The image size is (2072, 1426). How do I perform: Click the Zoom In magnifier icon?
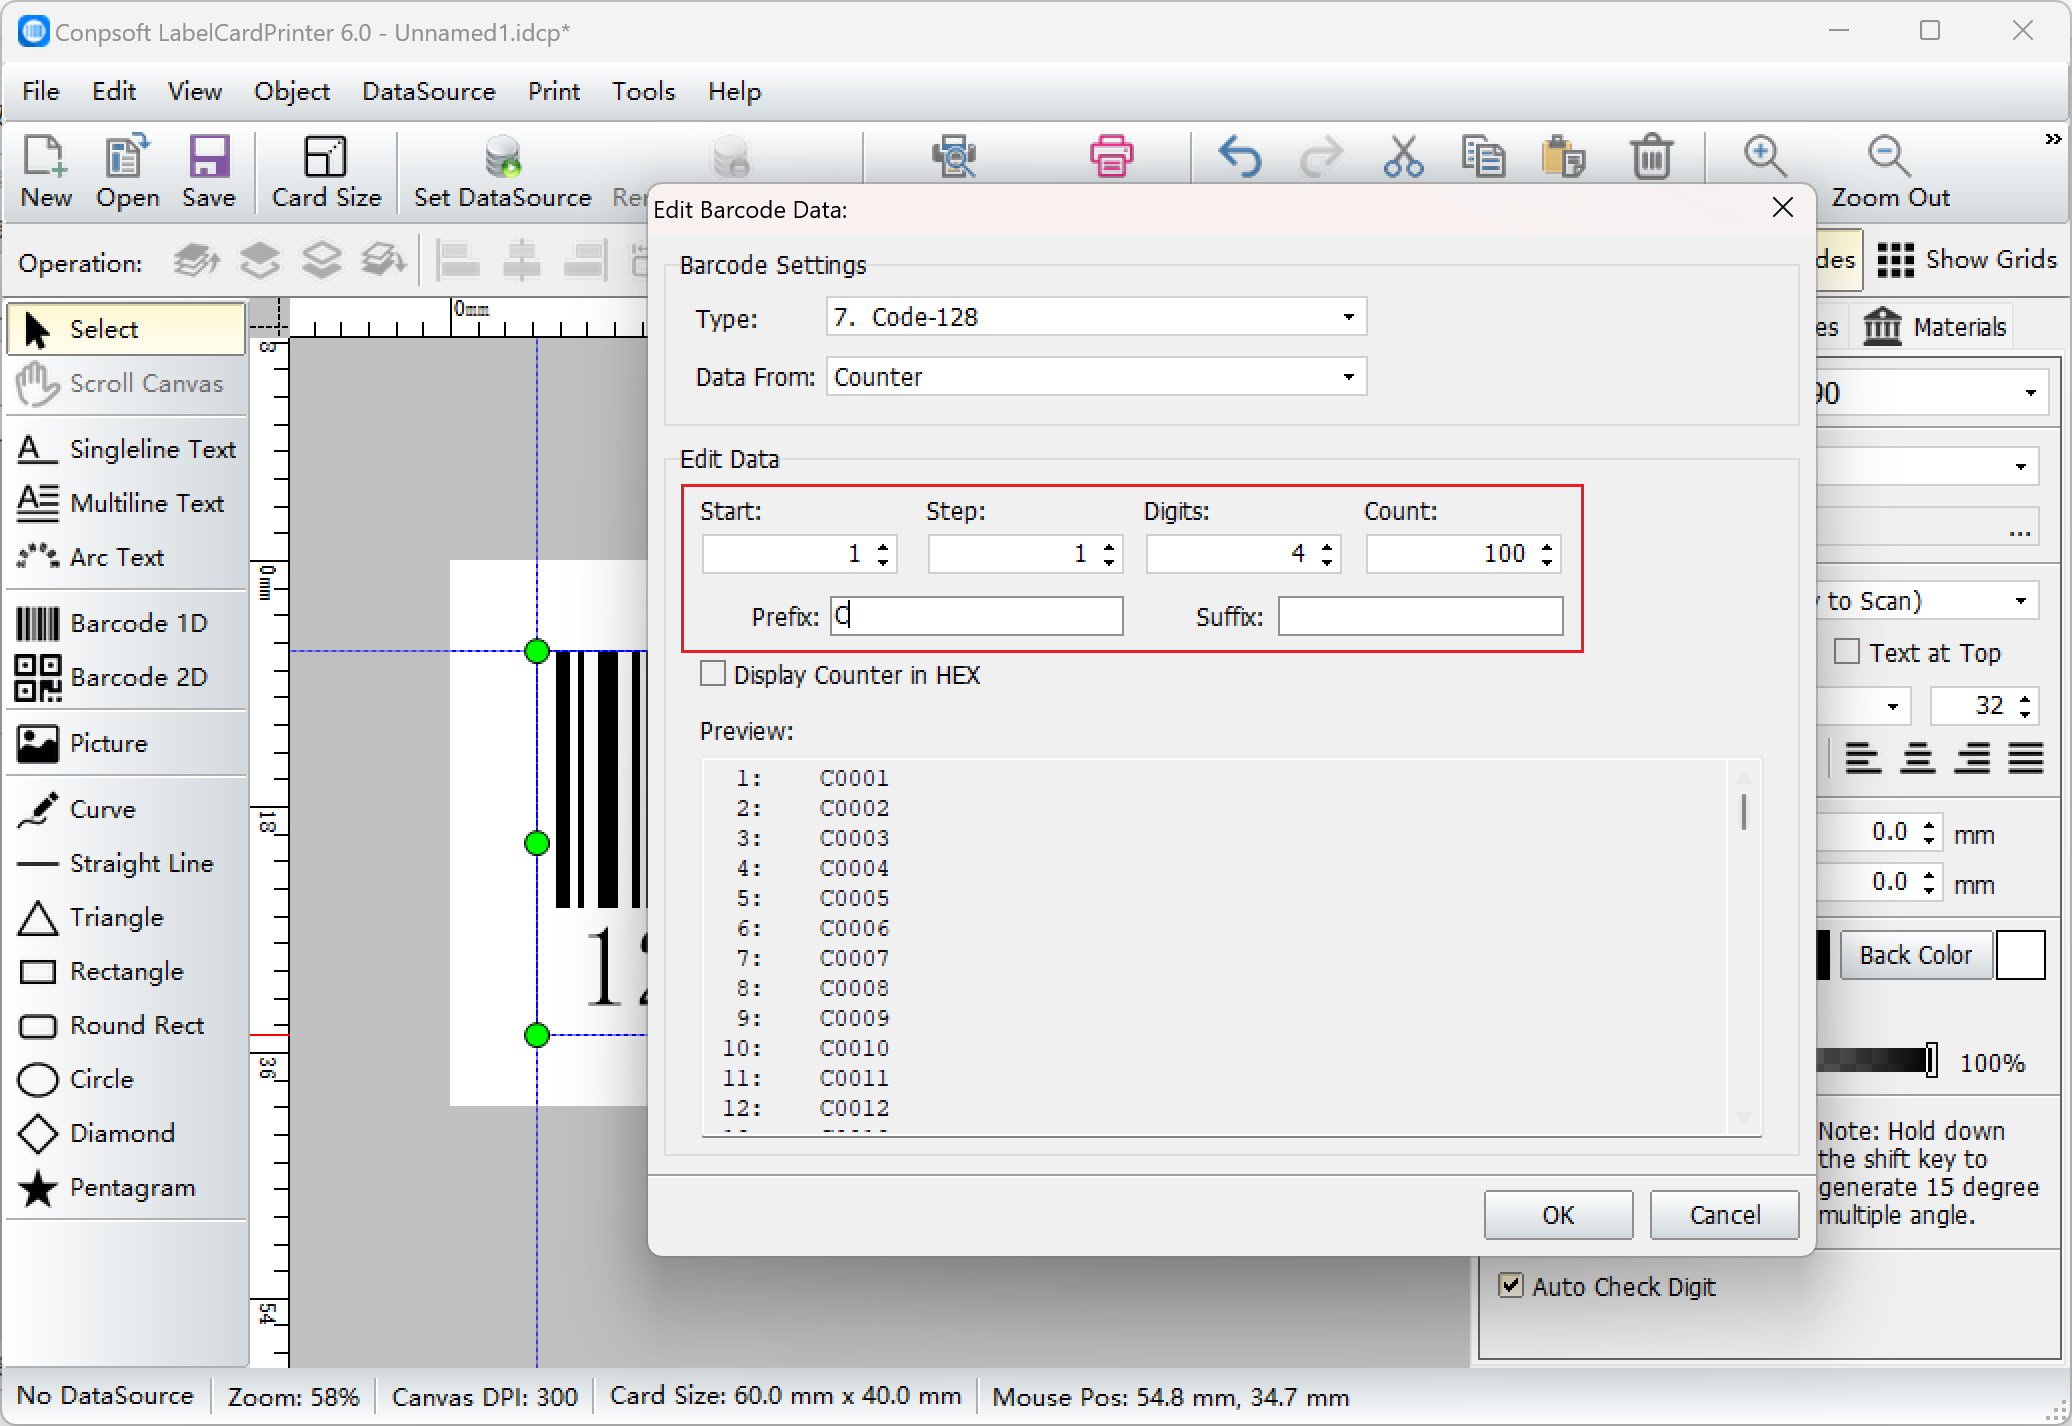pyautogui.click(x=1765, y=157)
